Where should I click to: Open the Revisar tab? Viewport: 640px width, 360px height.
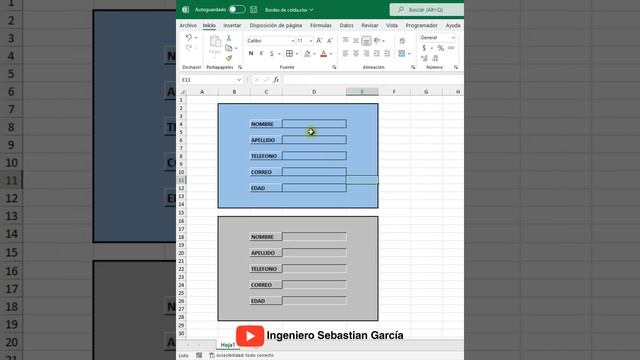370,25
